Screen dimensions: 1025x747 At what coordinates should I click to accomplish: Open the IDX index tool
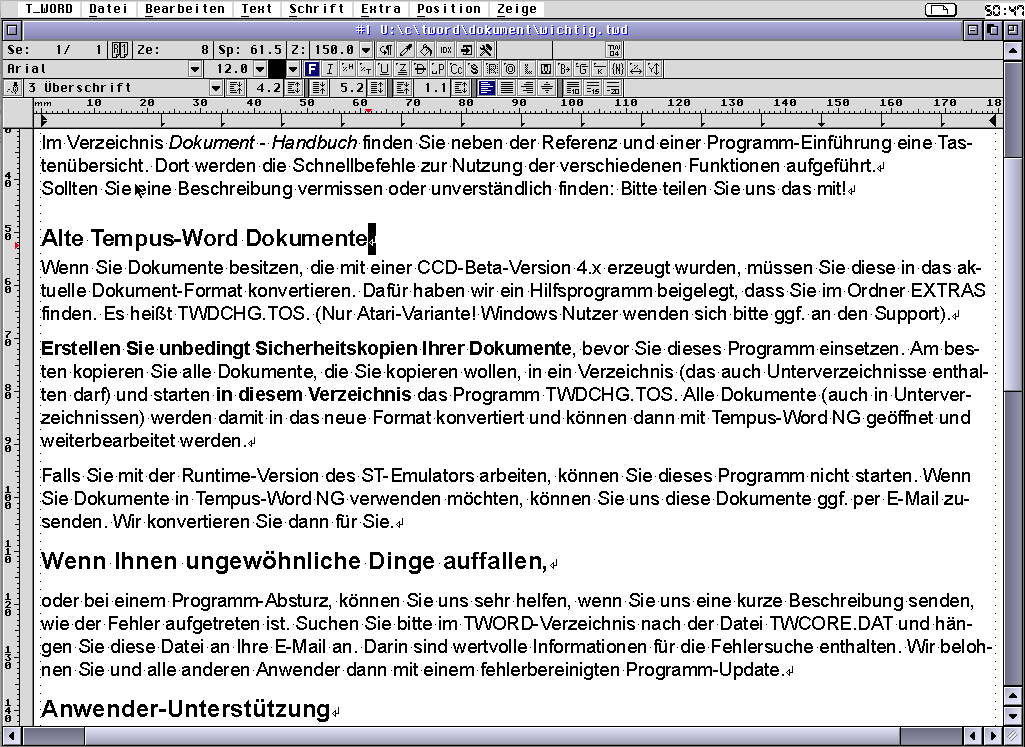446,49
